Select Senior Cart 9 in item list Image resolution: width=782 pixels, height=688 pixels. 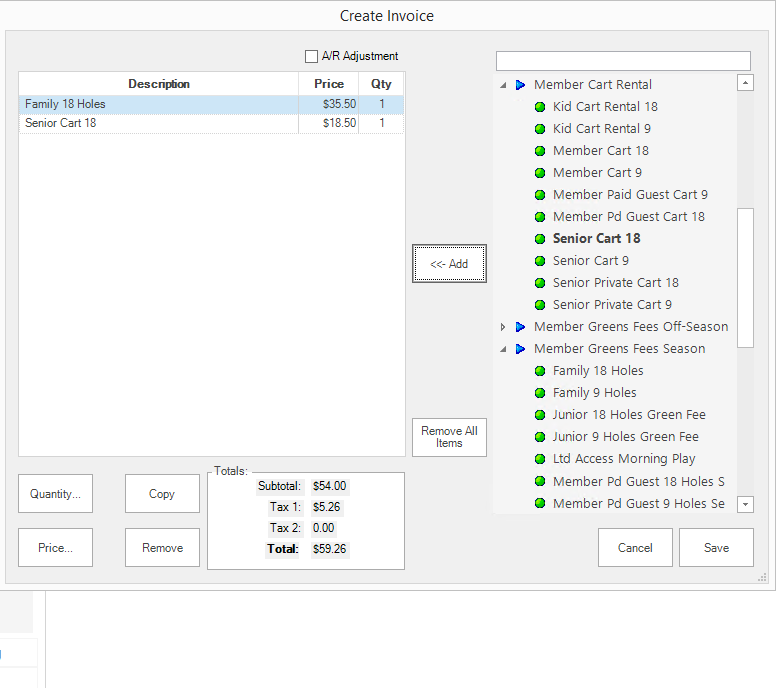pos(590,261)
